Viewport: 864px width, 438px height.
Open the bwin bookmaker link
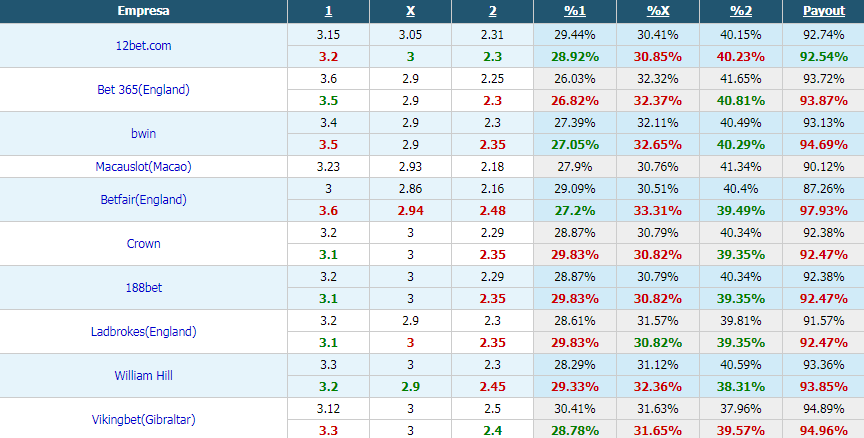pos(143,134)
